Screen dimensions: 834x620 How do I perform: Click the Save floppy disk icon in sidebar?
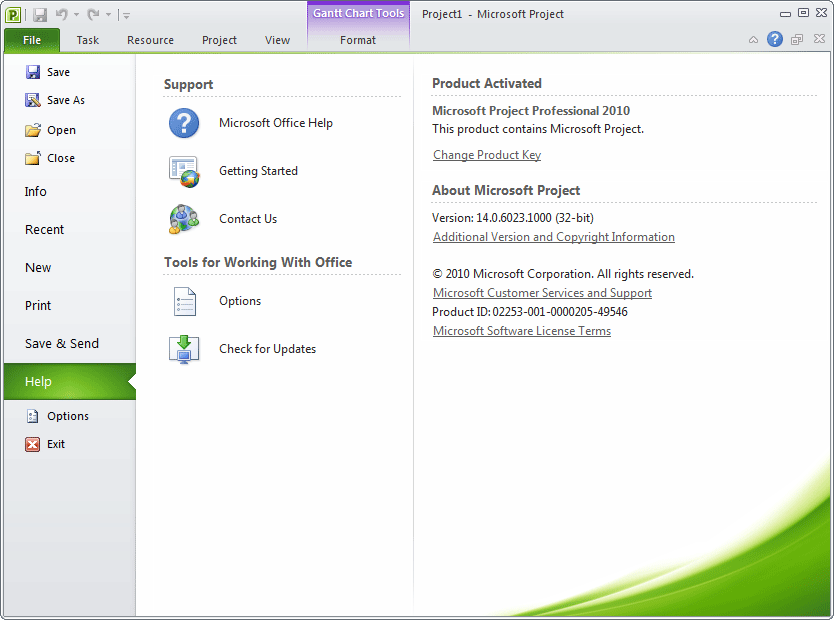pyautogui.click(x=33, y=72)
